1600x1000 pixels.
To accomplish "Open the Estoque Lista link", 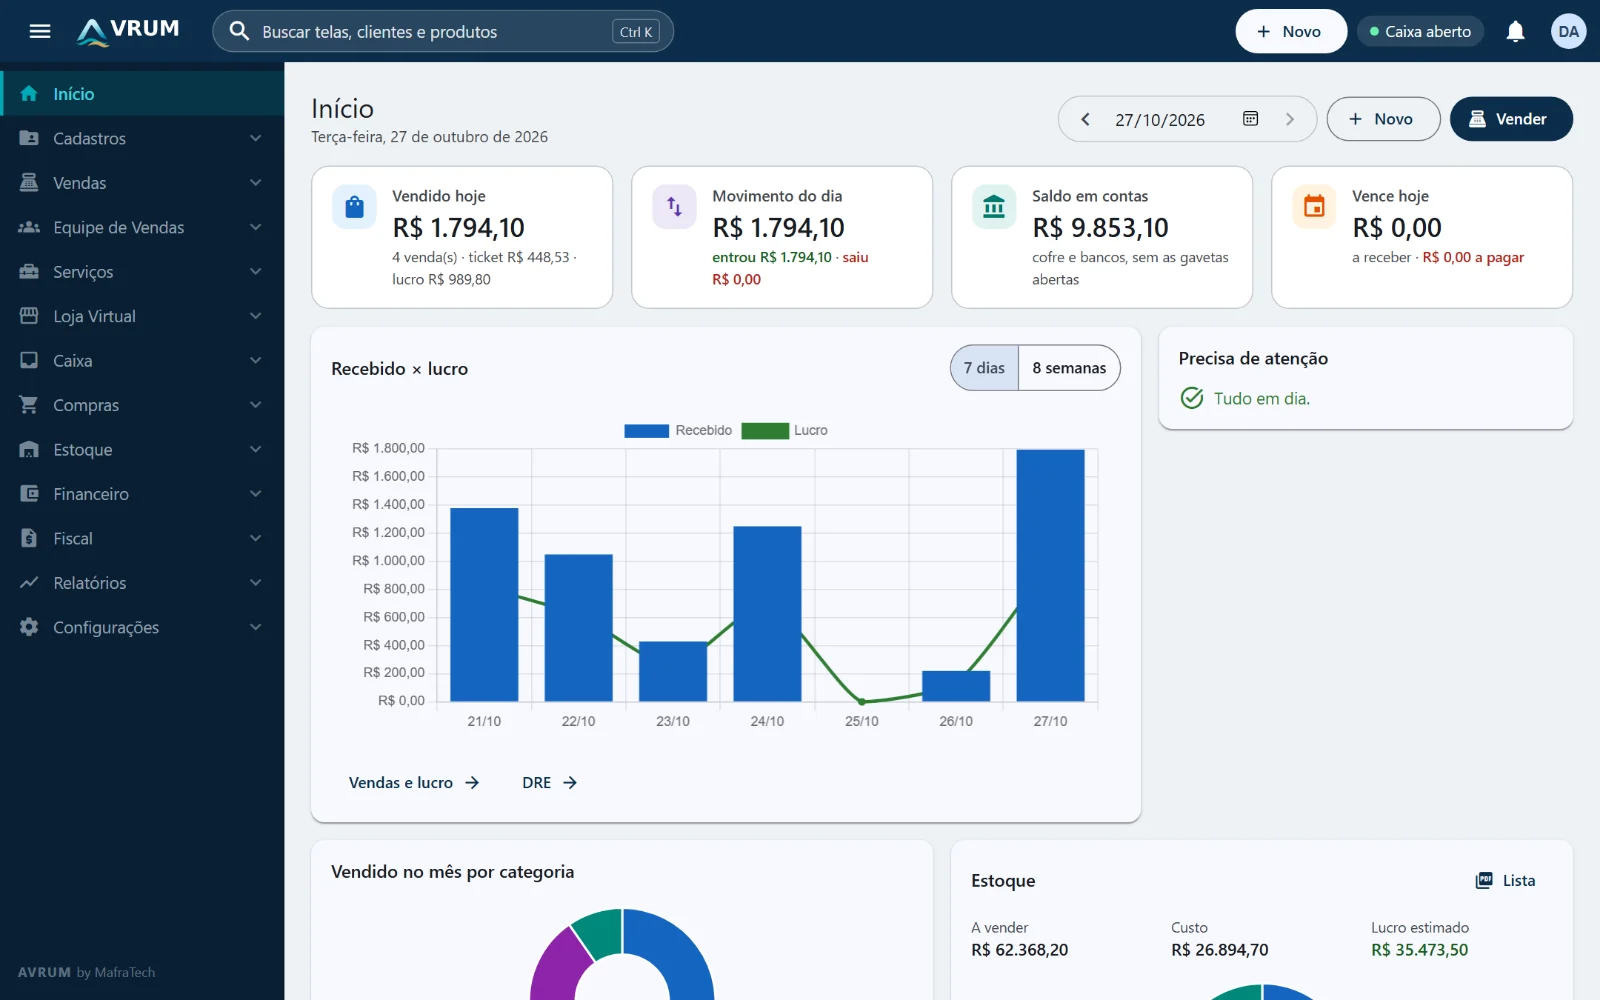I will click(x=1505, y=881).
